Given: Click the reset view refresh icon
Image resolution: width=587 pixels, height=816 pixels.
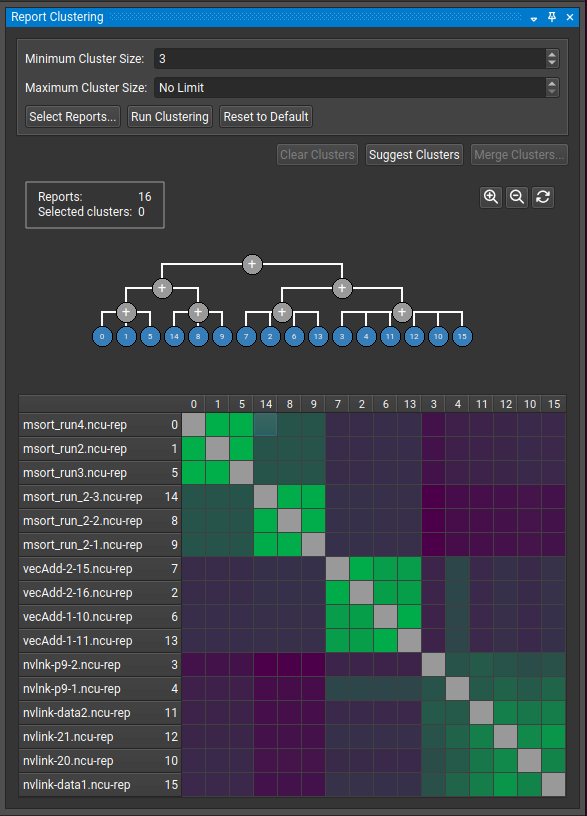Looking at the screenshot, I should 543,197.
